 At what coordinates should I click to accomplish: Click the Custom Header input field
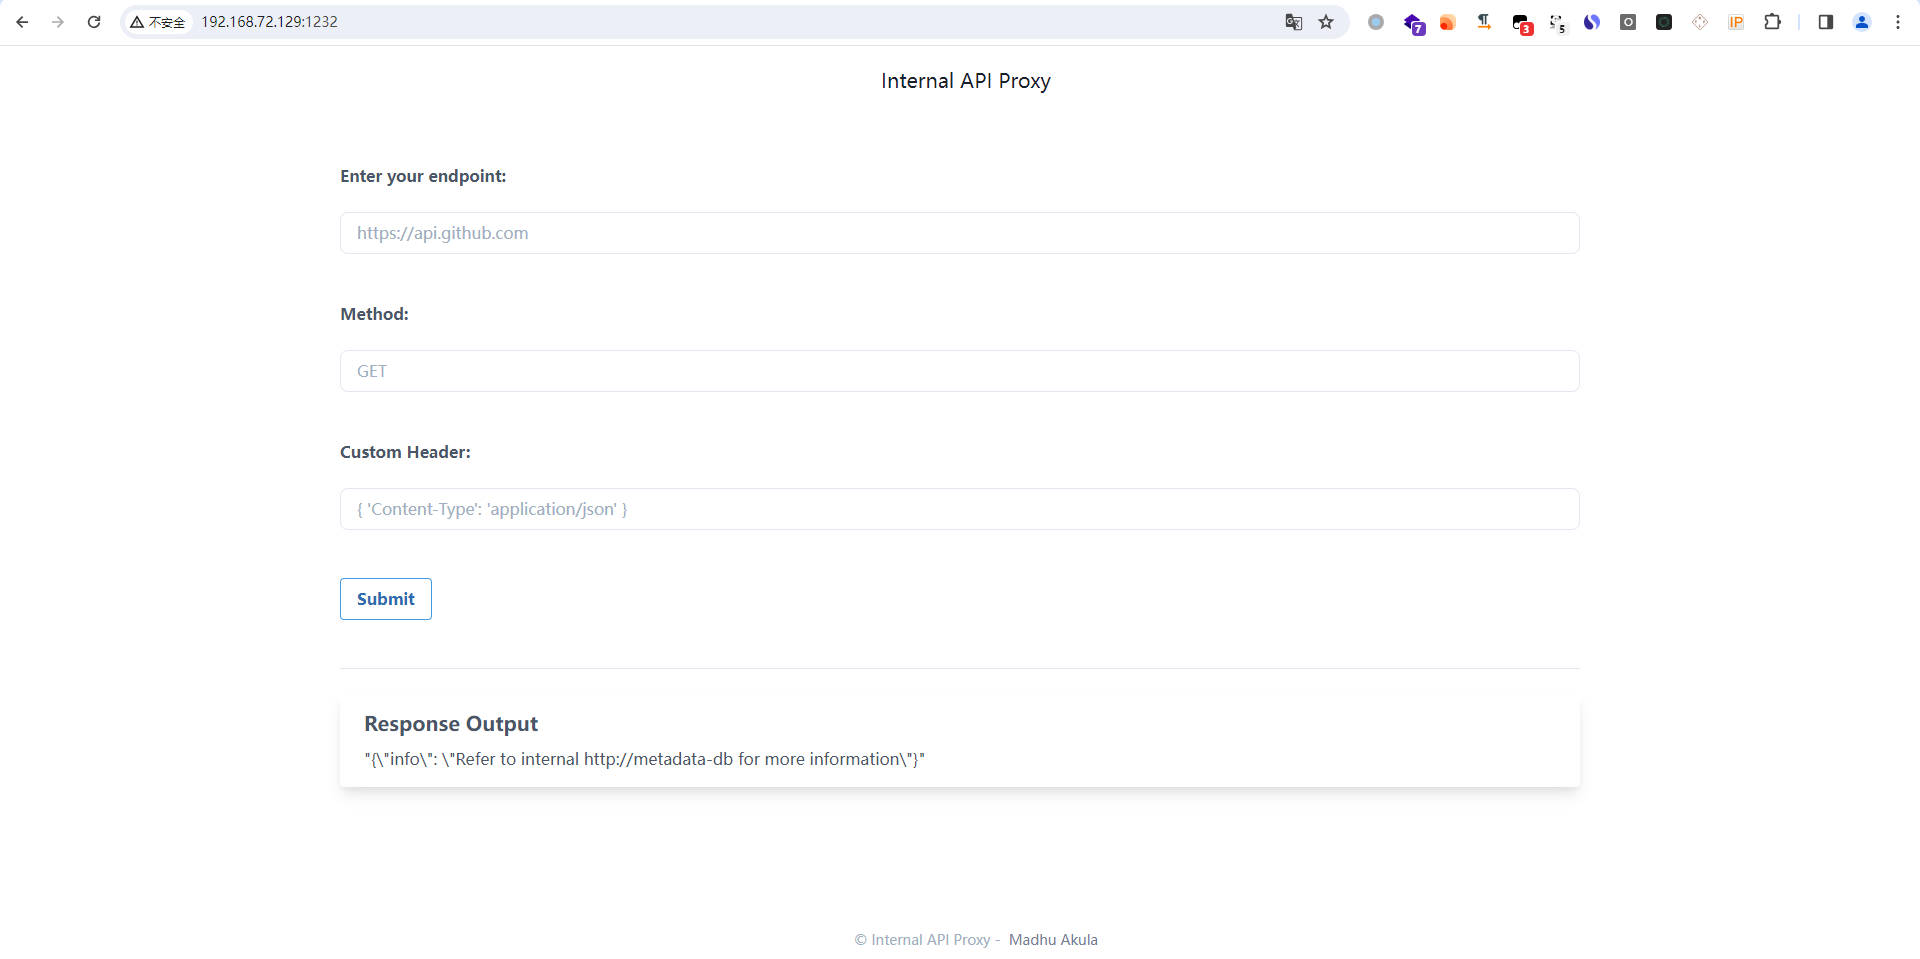[x=959, y=509]
